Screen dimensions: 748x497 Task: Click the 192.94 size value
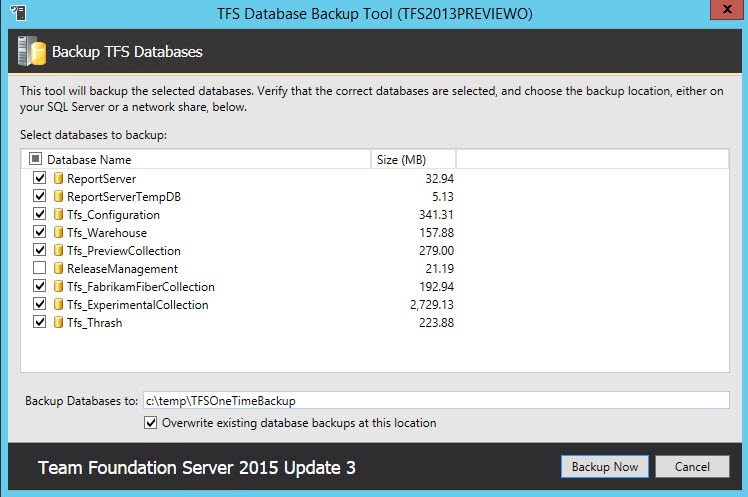(436, 287)
